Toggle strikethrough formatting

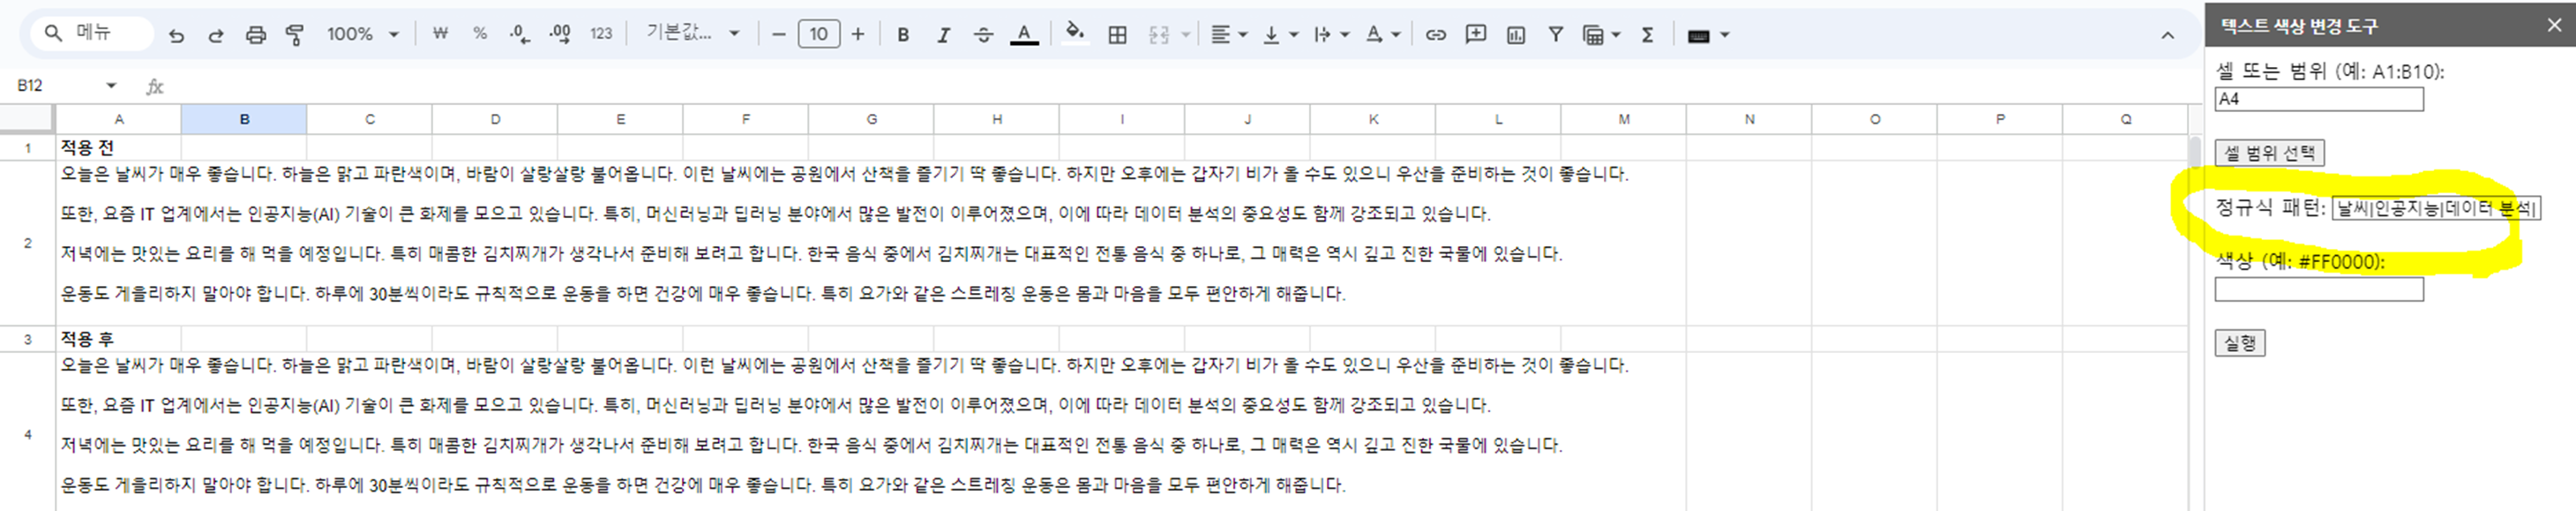point(984,35)
